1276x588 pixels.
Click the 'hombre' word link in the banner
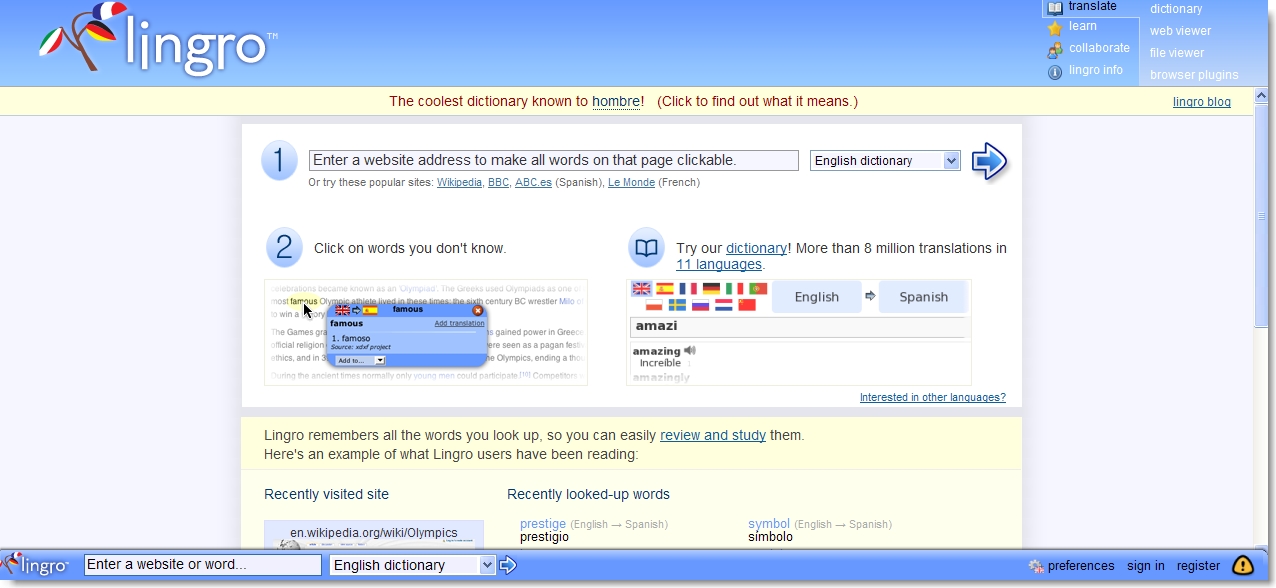pyautogui.click(x=616, y=101)
